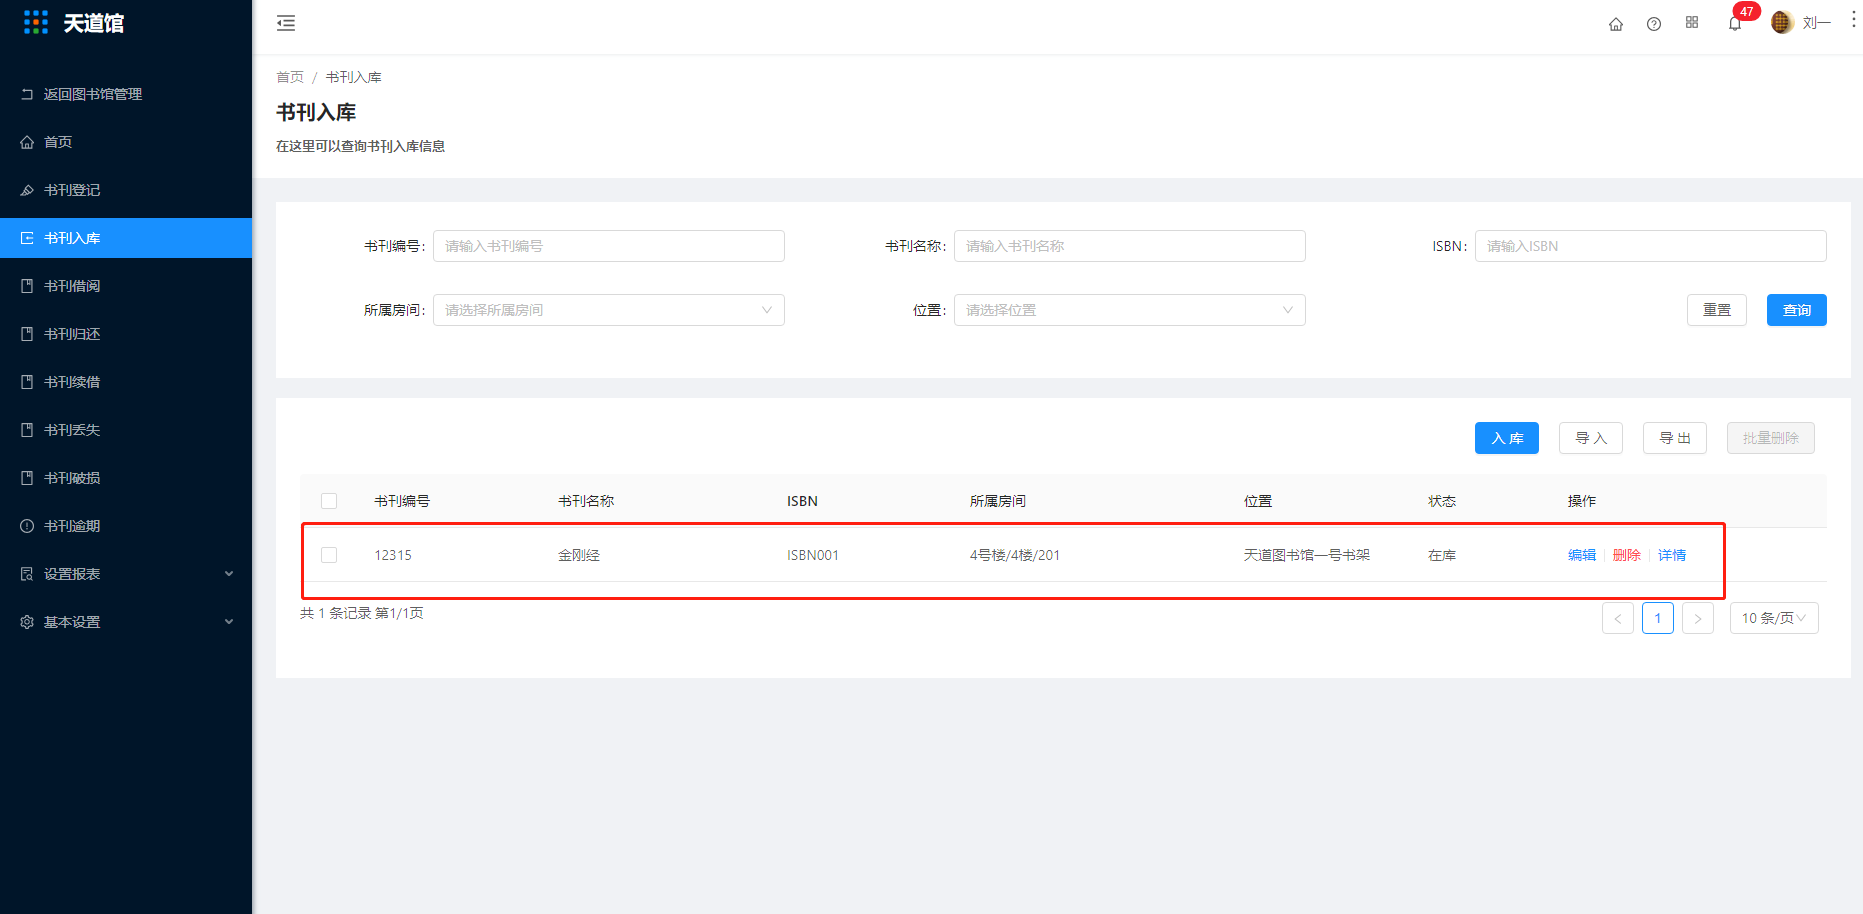Click the 在库 status cell
1863x914 pixels.
coord(1442,555)
